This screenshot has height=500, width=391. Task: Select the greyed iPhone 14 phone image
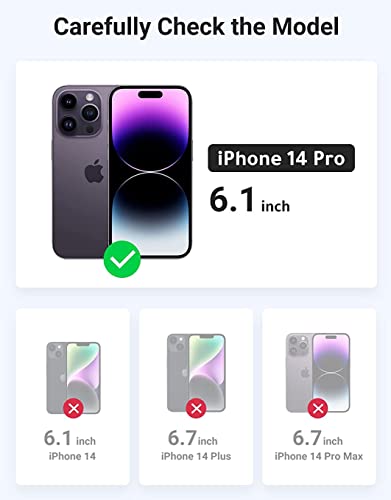[x=73, y=378]
